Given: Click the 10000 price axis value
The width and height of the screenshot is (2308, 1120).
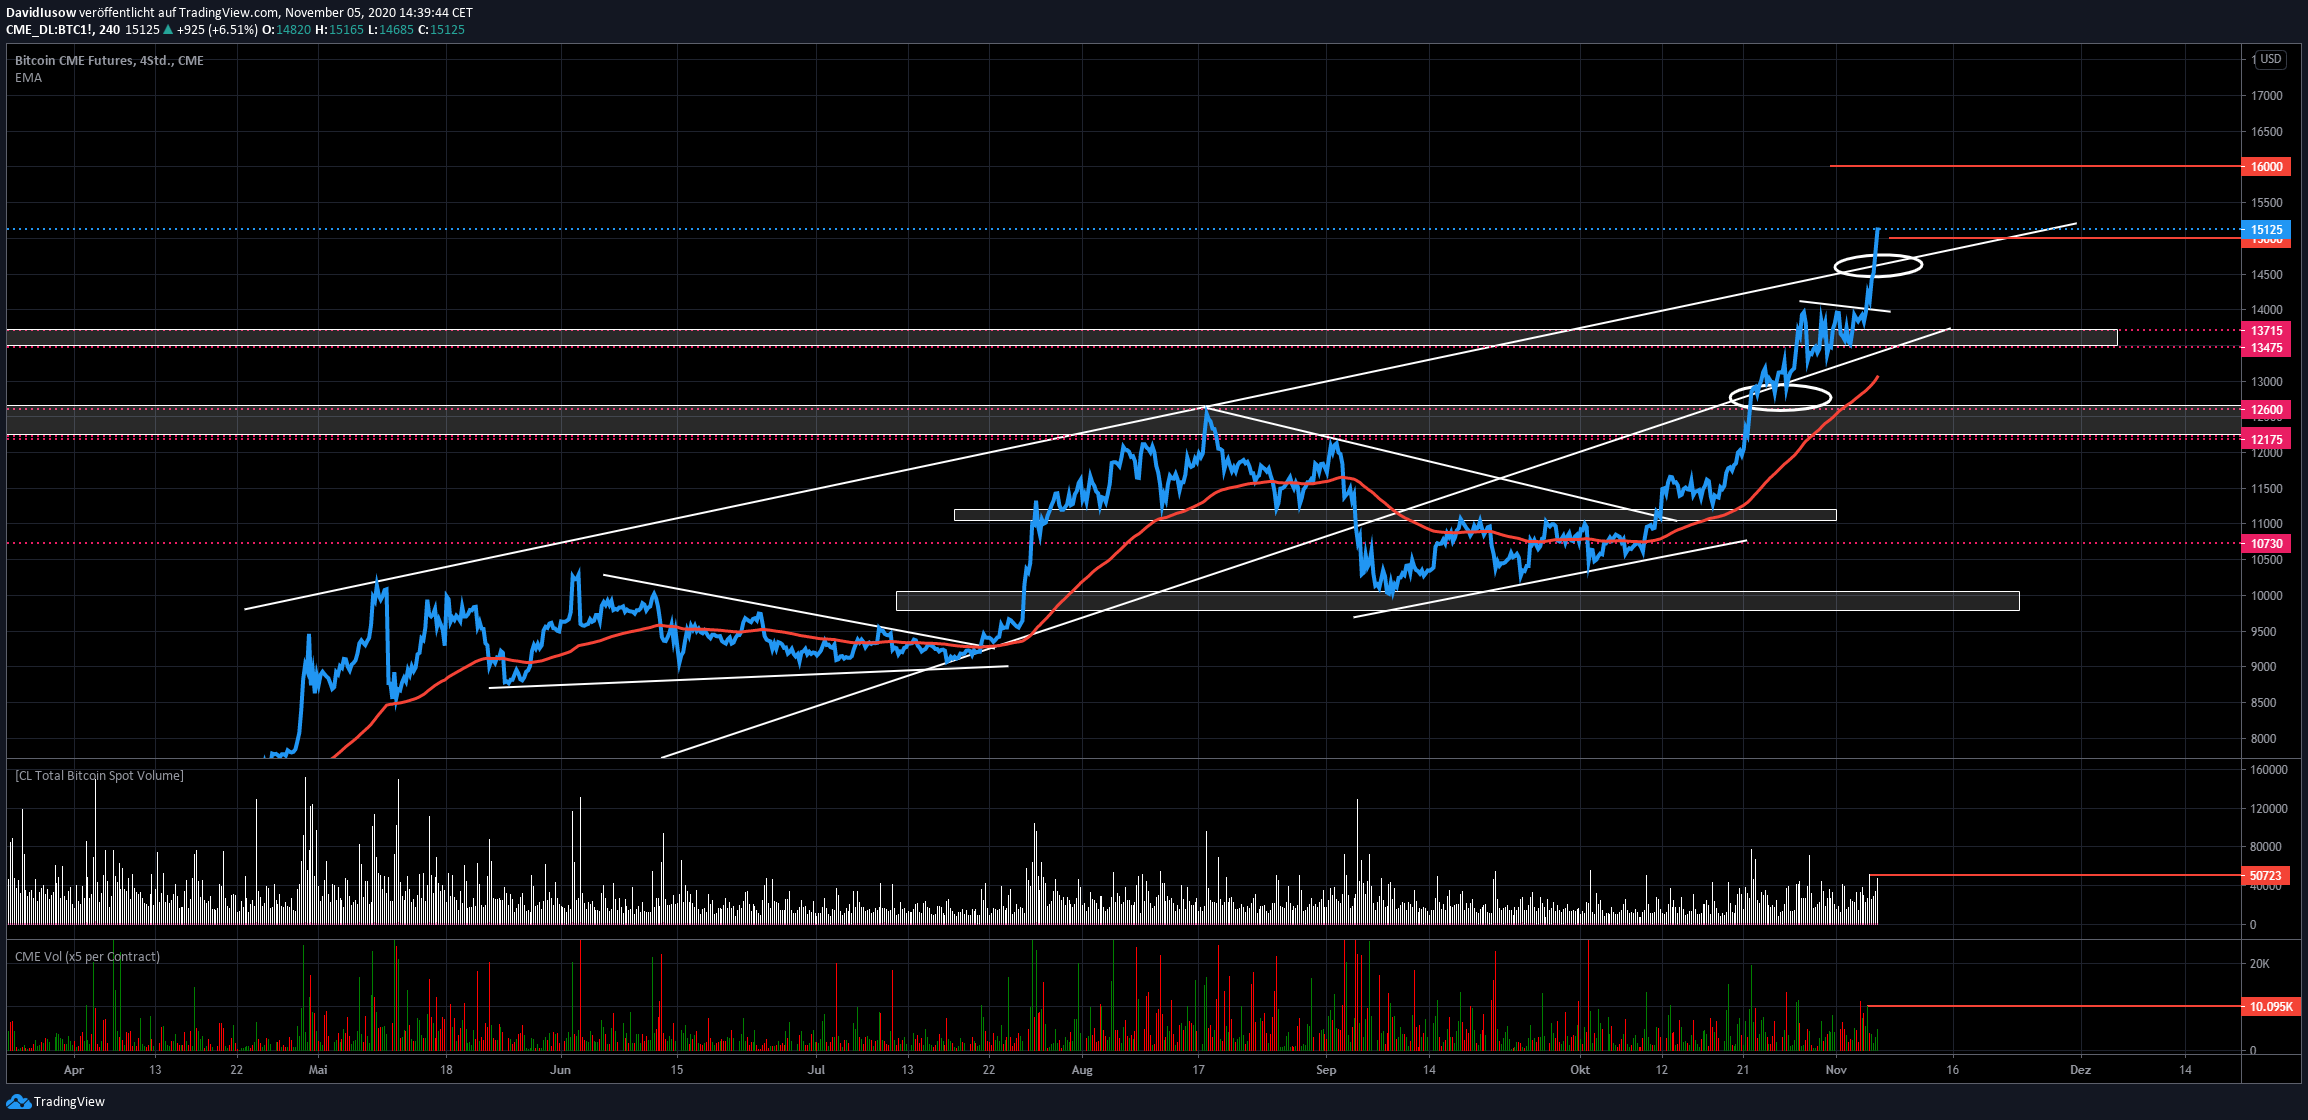Looking at the screenshot, I should point(2267,595).
